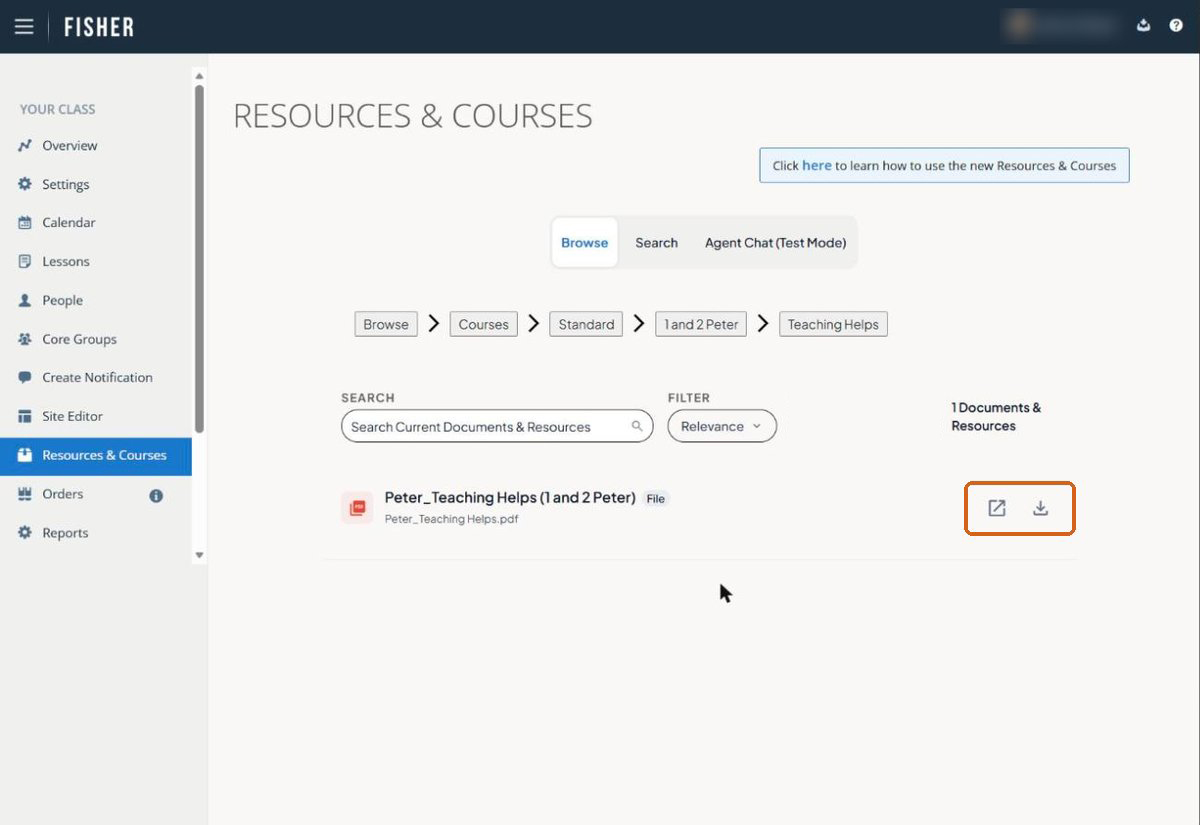Click the download tray icon in header
The image size is (1200, 825).
pyautogui.click(x=1144, y=26)
